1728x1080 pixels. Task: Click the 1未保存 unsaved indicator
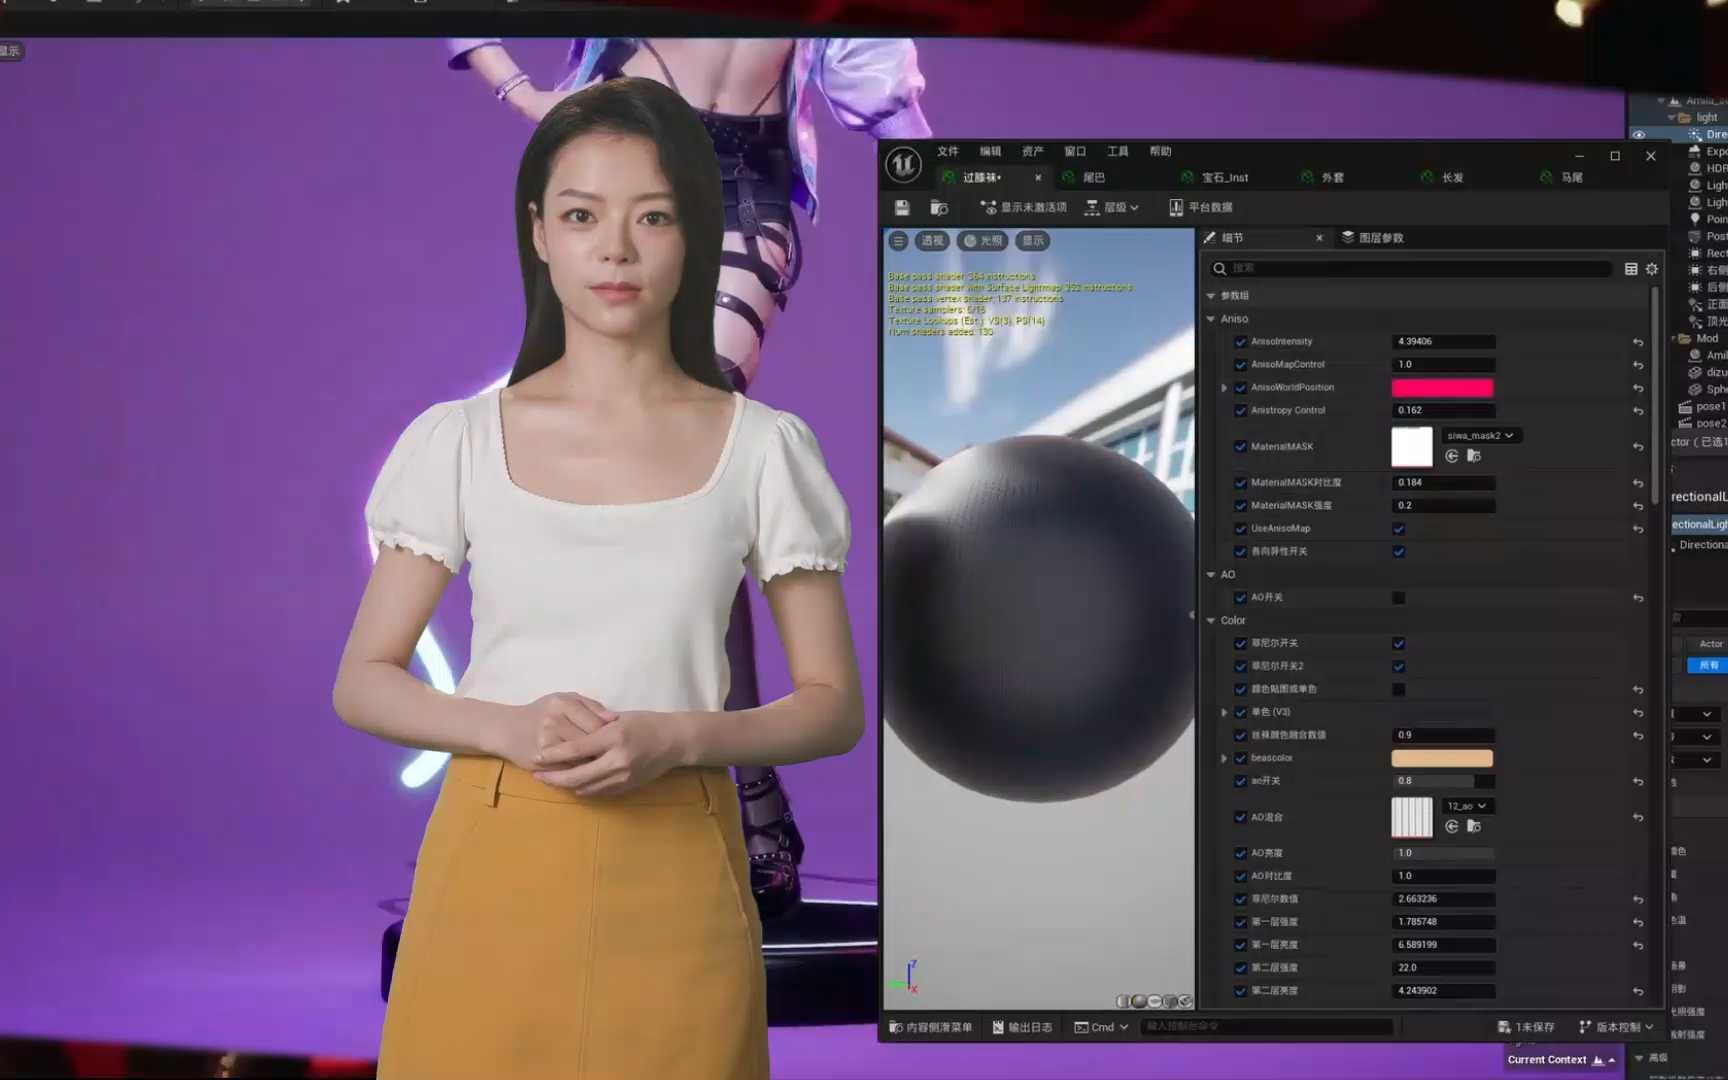[1526, 1027]
